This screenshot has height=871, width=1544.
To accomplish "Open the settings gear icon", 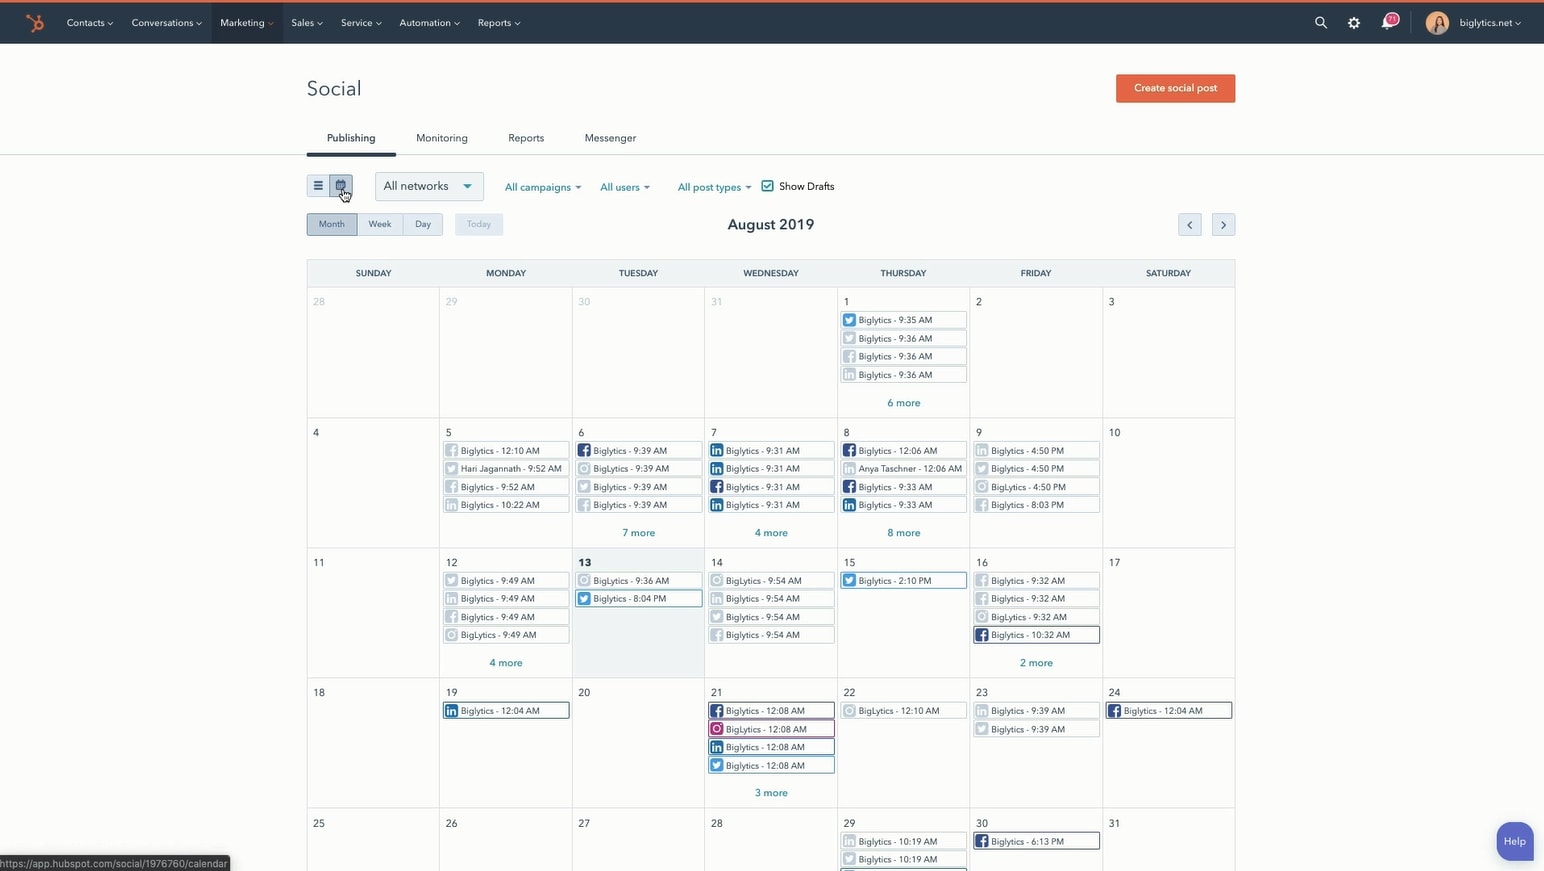I will coord(1354,23).
